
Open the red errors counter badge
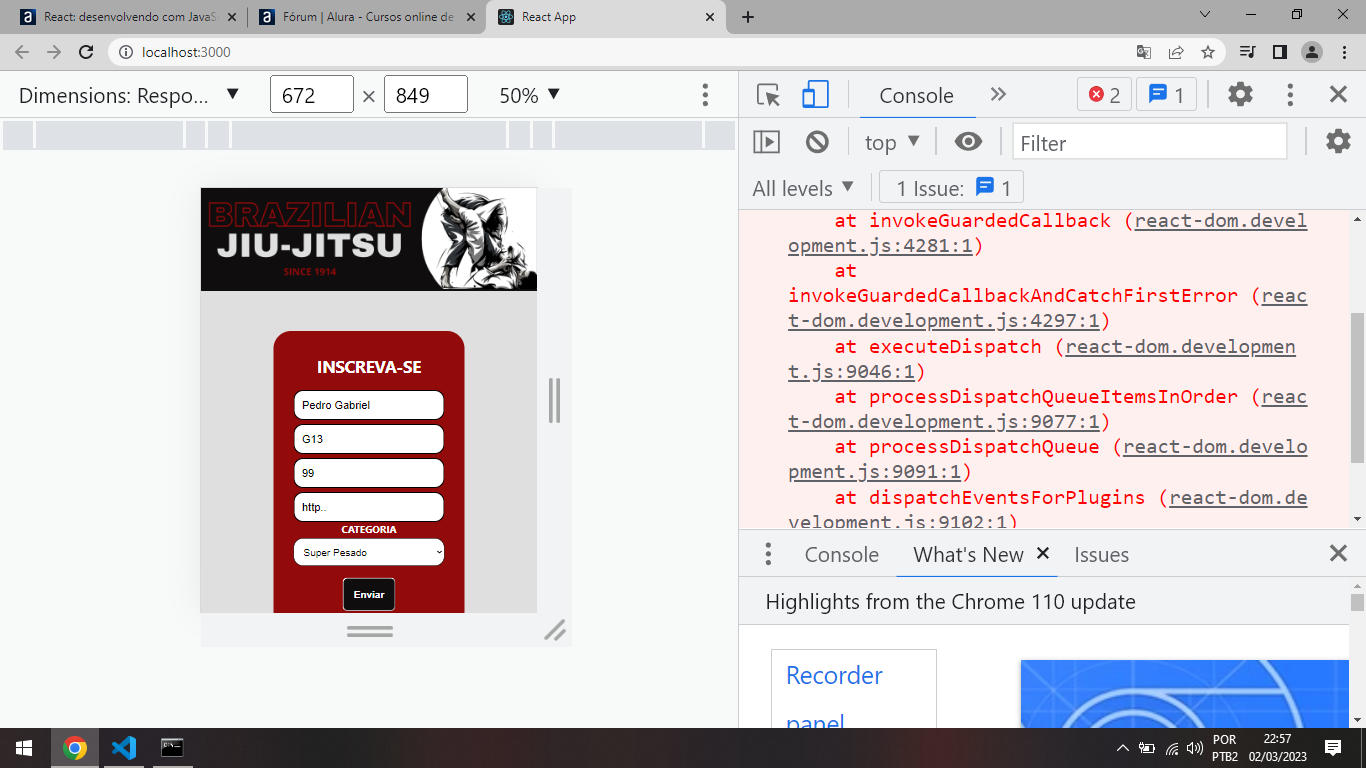click(x=1104, y=95)
